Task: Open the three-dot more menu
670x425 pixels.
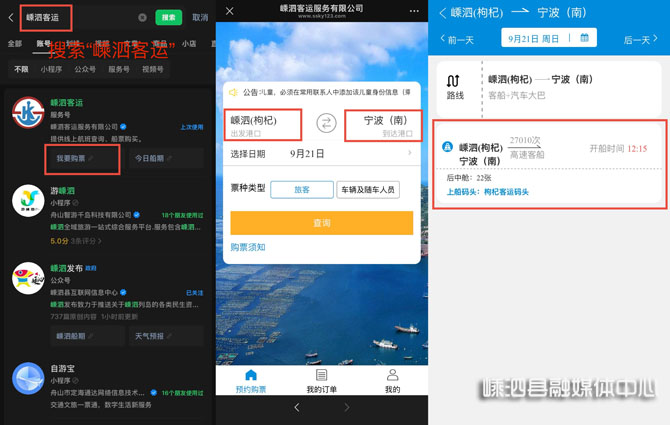Action: [414, 11]
